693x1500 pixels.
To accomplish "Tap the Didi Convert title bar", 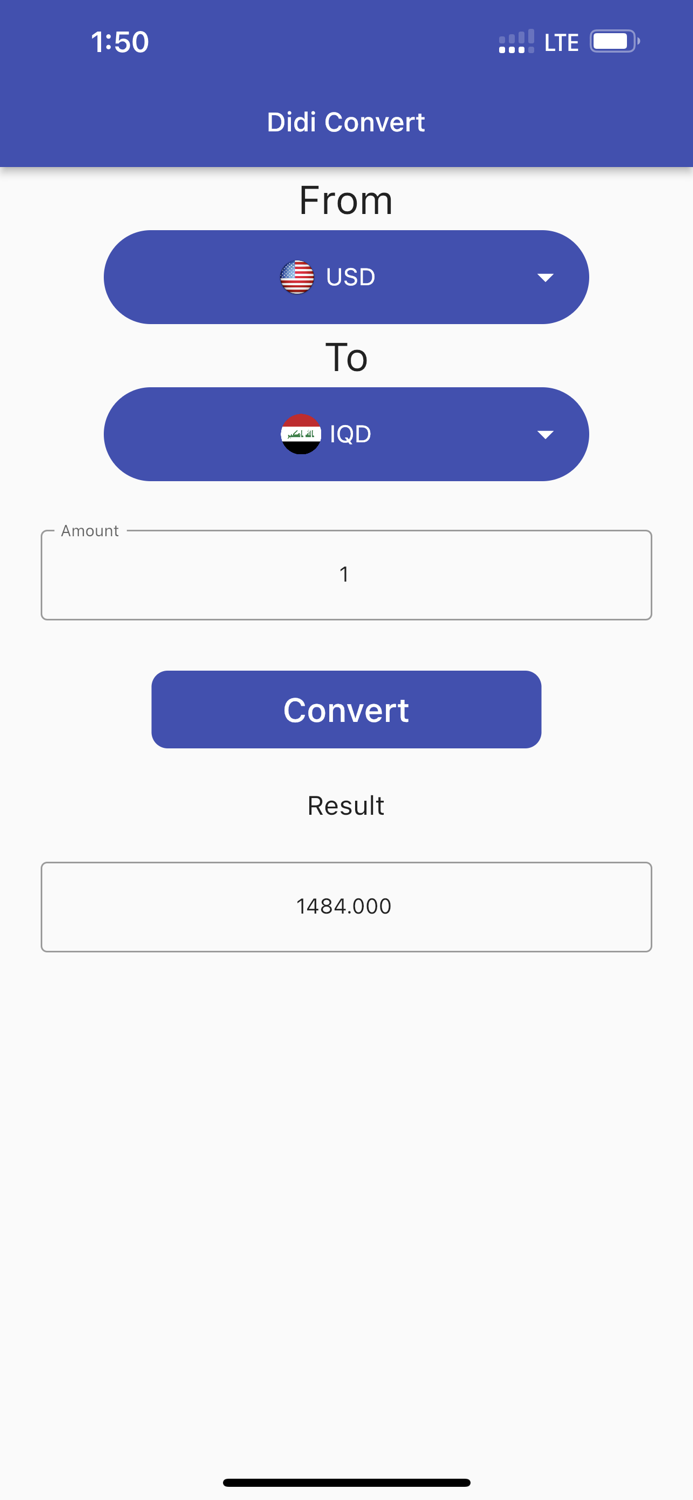I will point(346,122).
